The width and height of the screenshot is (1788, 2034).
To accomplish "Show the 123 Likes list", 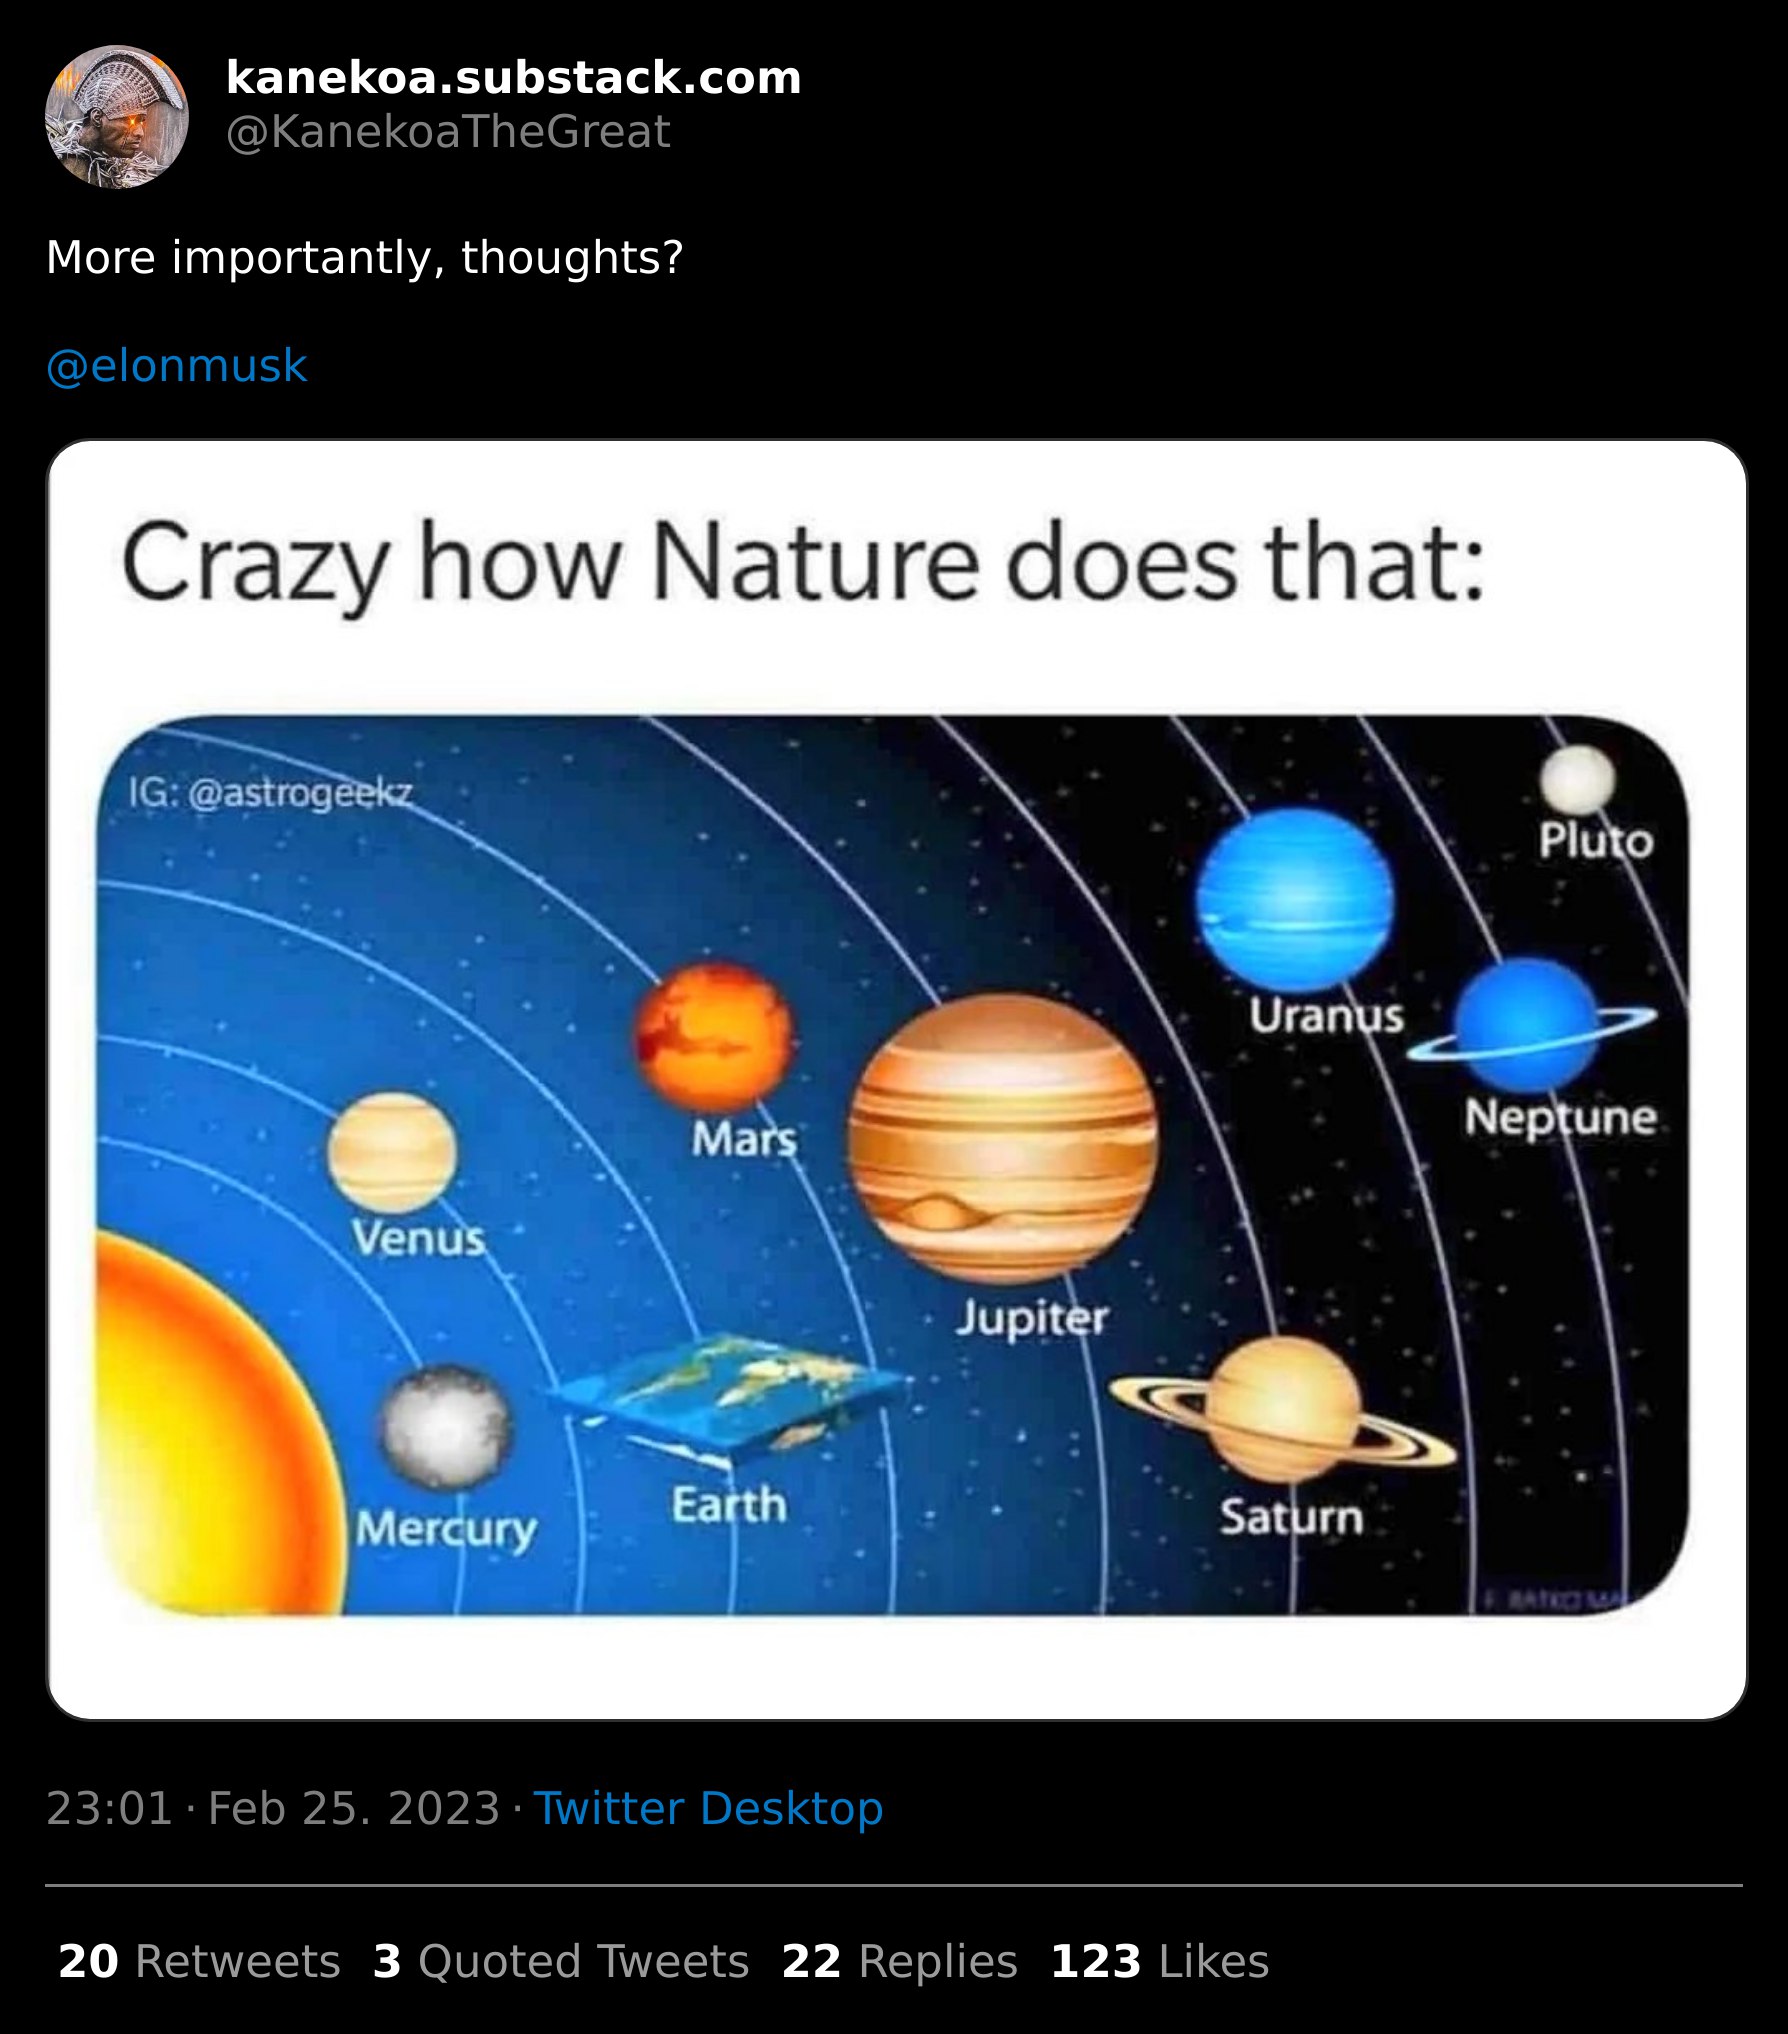I will coord(1159,1962).
